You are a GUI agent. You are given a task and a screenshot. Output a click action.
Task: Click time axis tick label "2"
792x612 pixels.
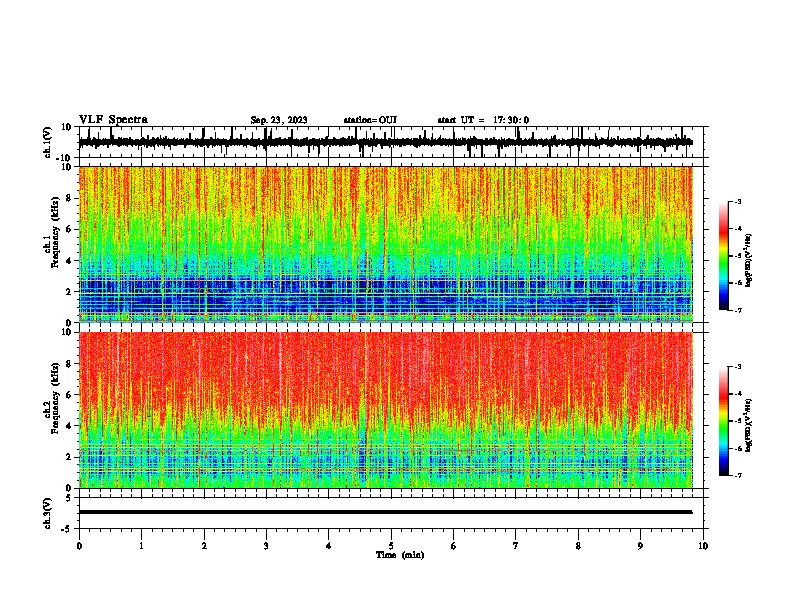tap(204, 546)
